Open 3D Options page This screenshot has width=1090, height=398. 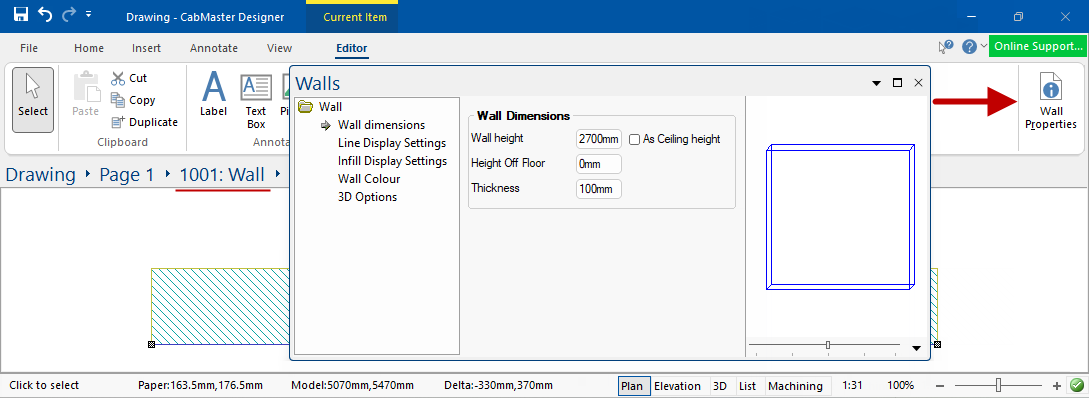tap(368, 197)
